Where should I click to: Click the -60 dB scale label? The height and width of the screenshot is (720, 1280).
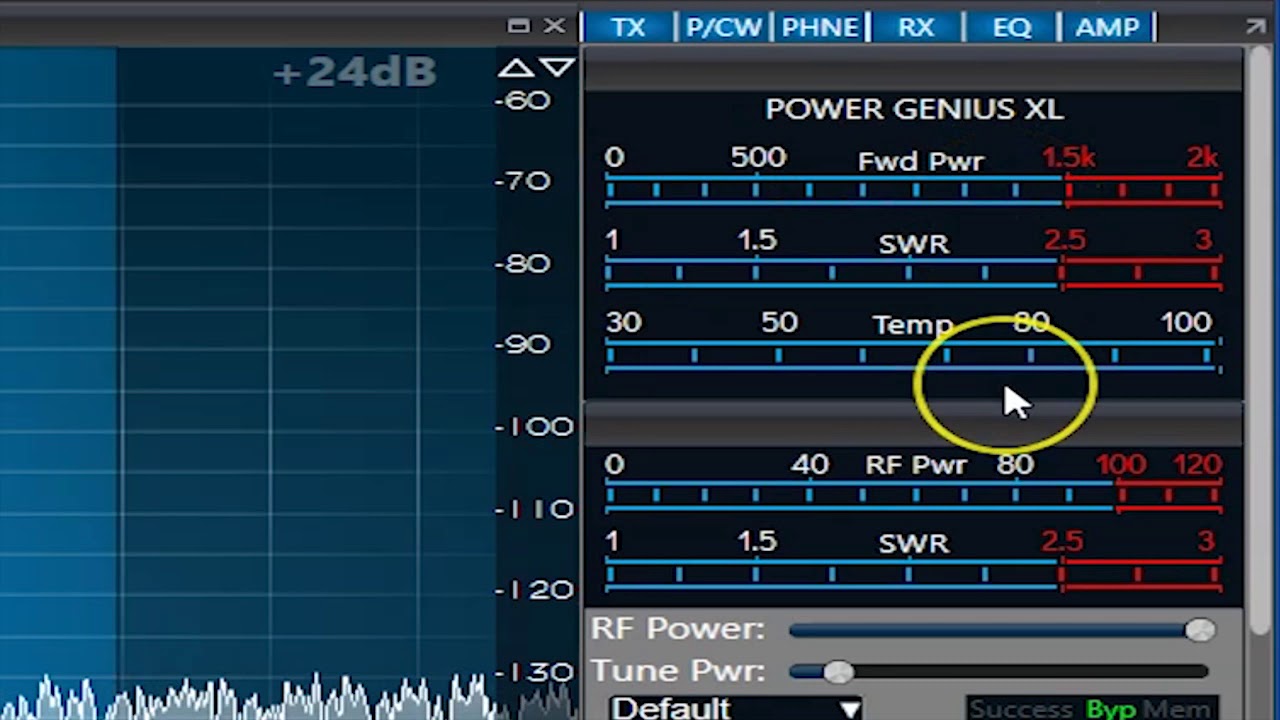522,100
